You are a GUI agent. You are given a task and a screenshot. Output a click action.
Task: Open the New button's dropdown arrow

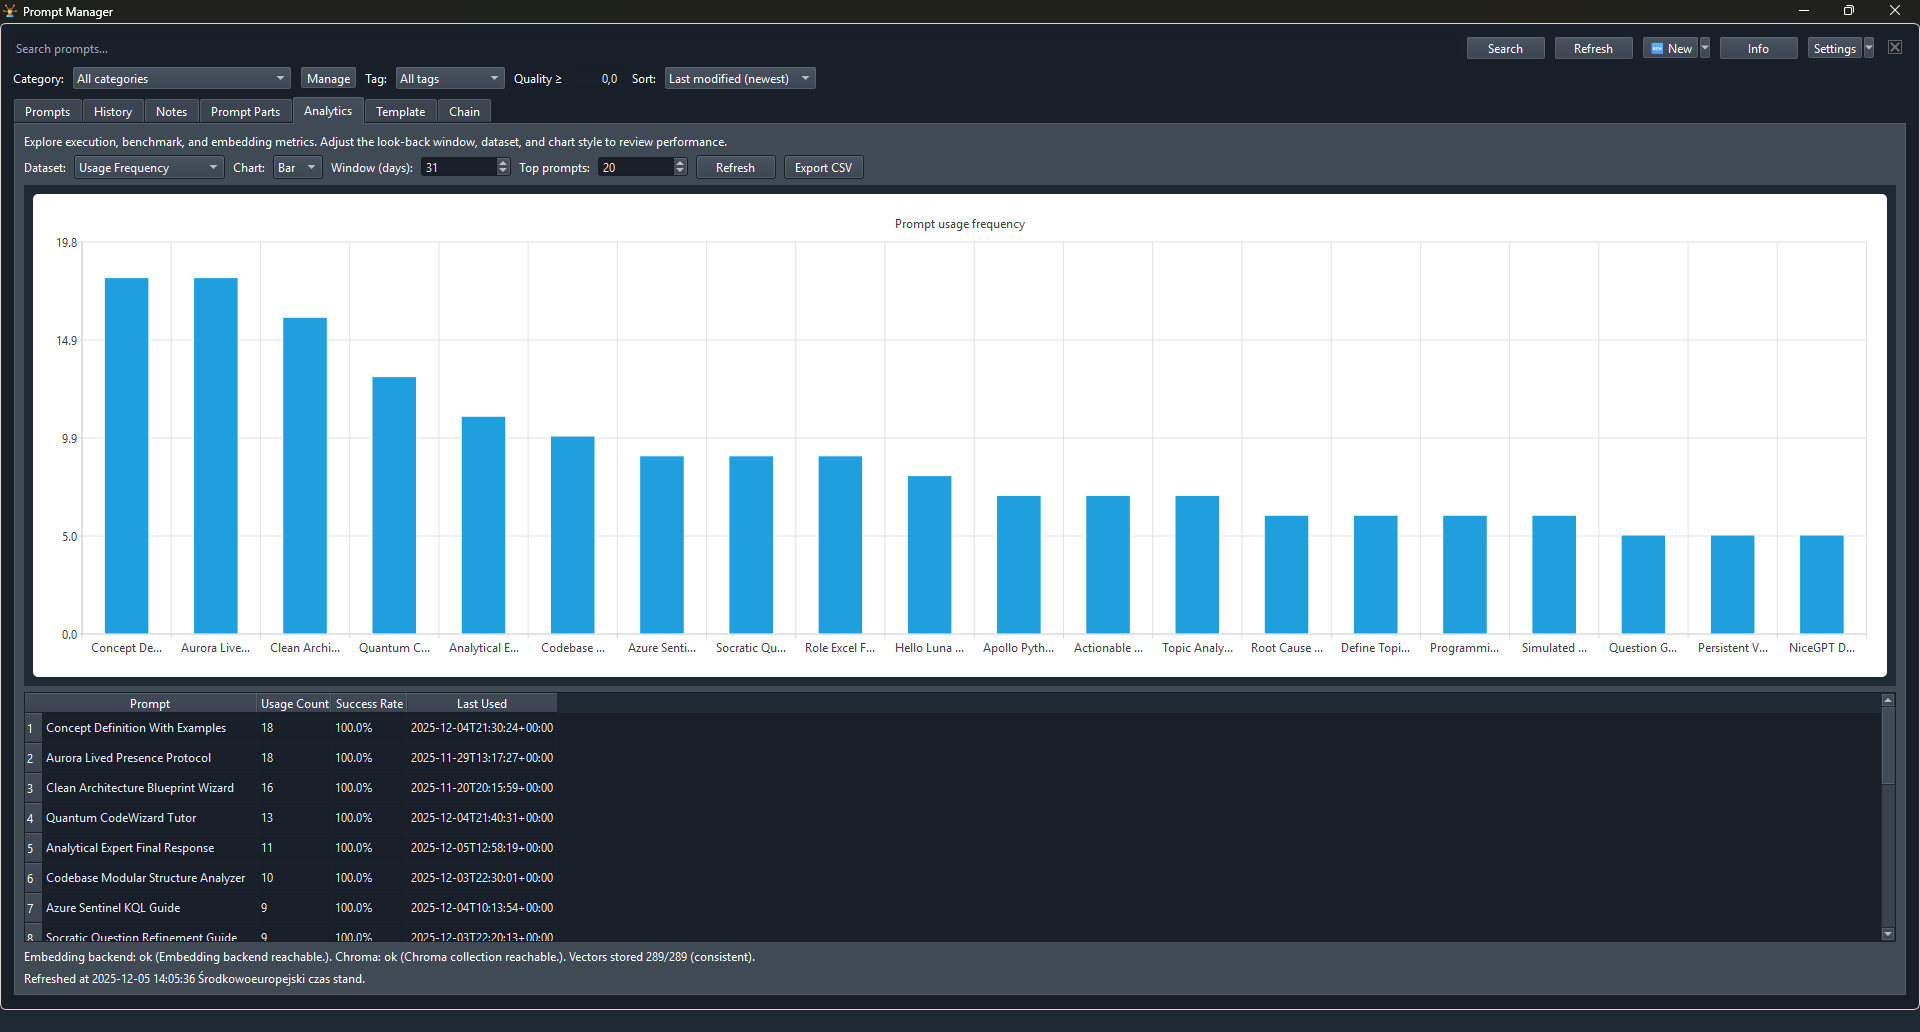[1704, 47]
